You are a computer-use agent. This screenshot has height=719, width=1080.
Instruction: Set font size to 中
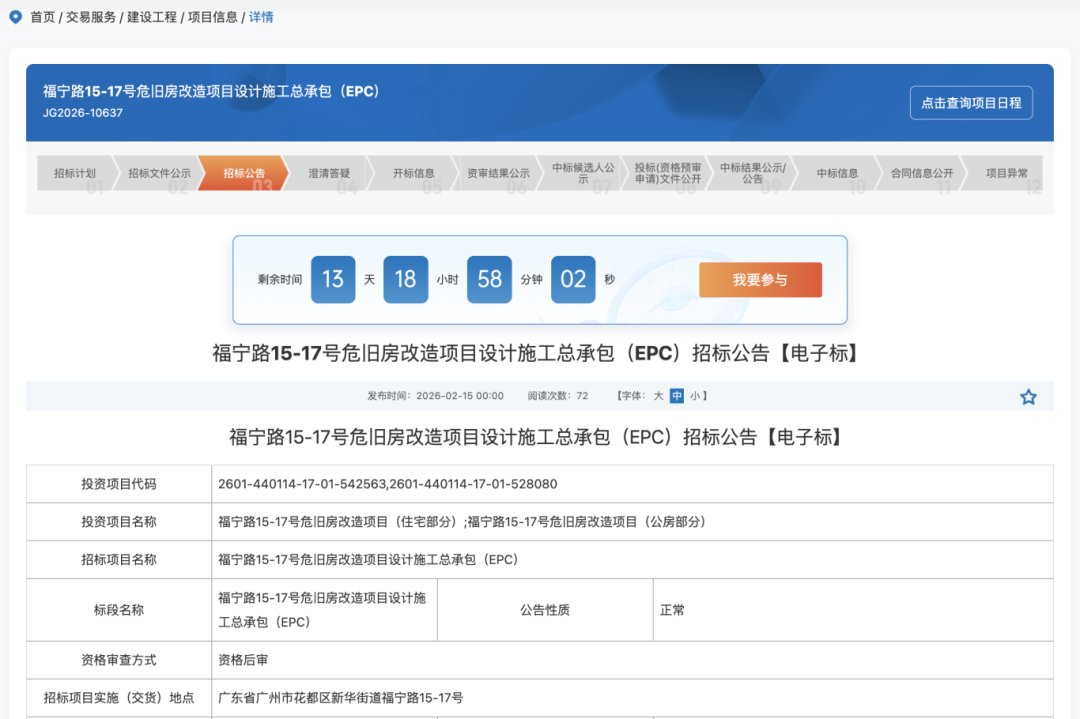coord(676,396)
